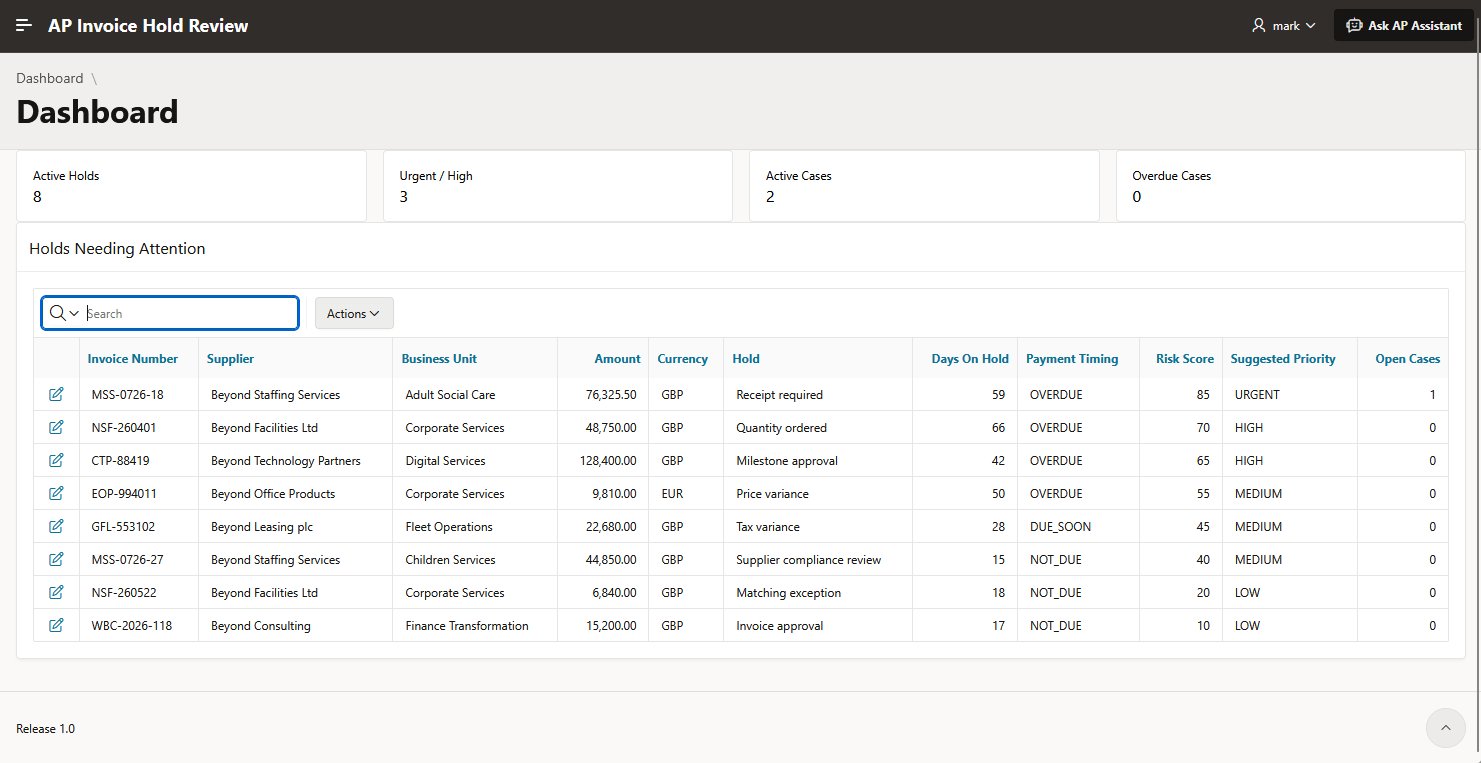The height and width of the screenshot is (763, 1481).
Task: Click the Overdue Cases card
Action: (1291, 186)
